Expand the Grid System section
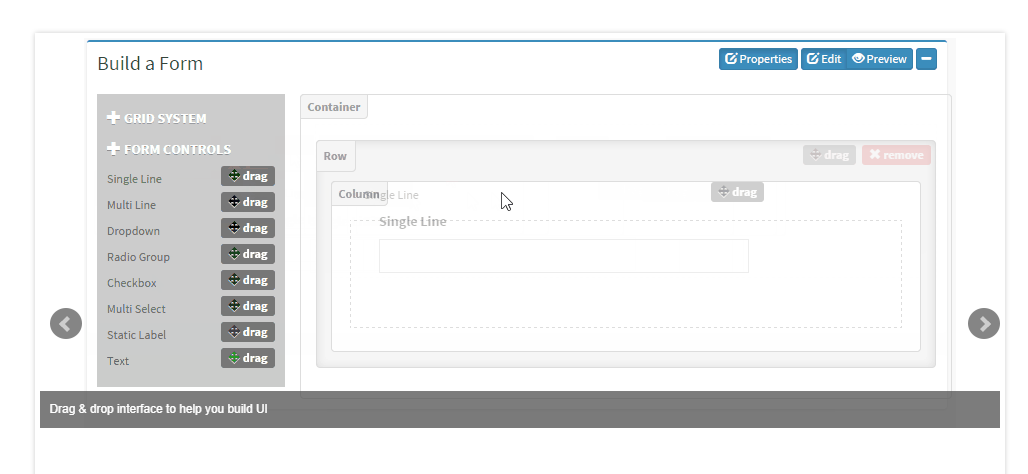 coord(156,118)
